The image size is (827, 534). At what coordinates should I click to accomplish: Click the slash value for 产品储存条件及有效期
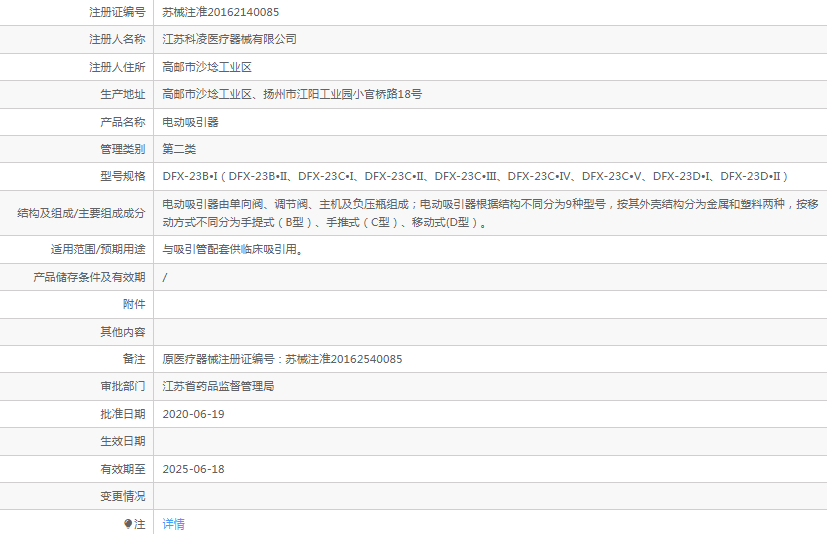pos(165,278)
